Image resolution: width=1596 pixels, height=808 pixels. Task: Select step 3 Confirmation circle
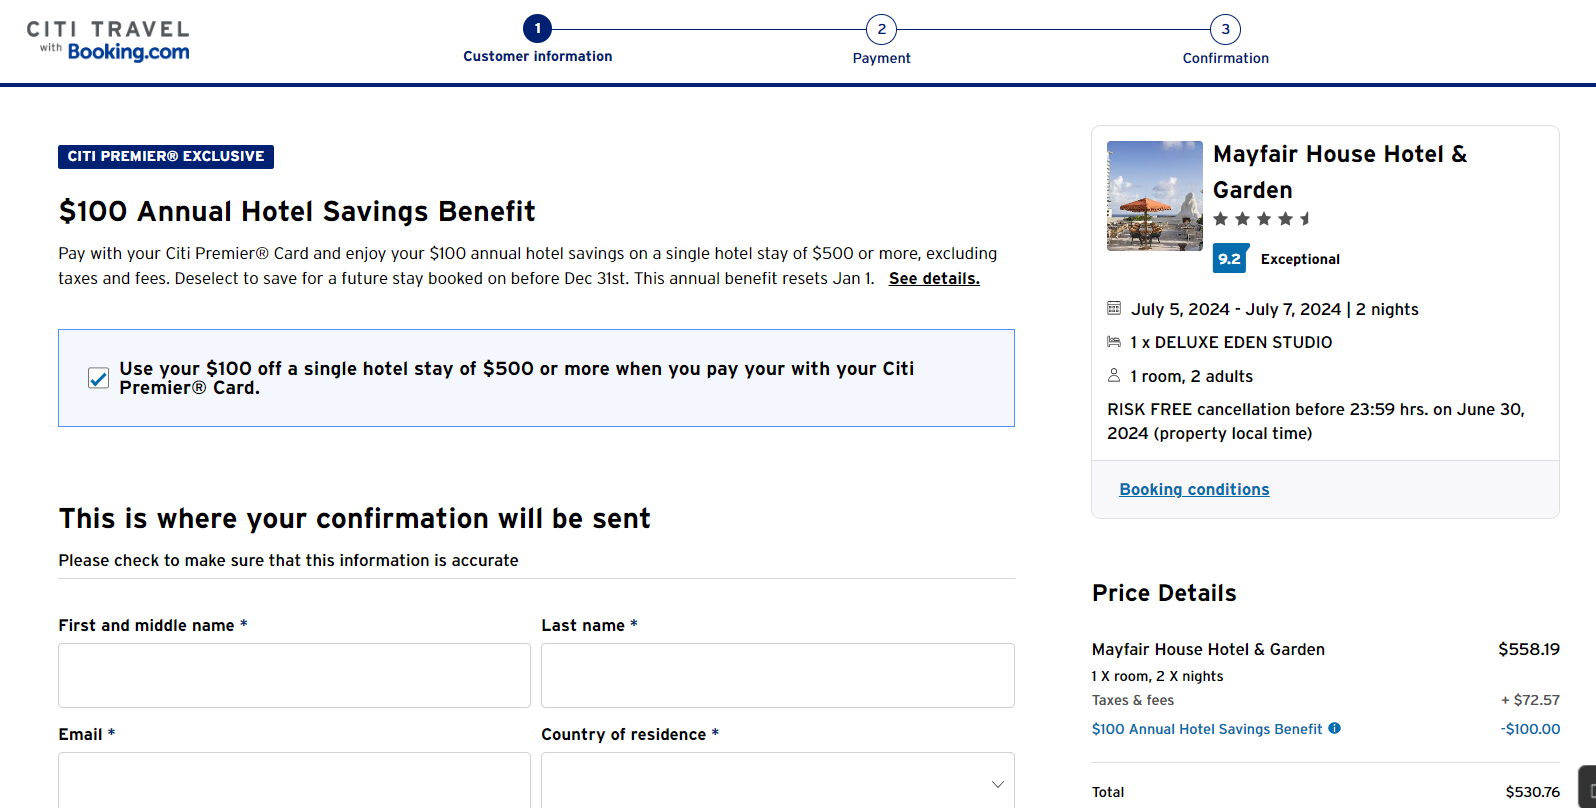tap(1225, 29)
